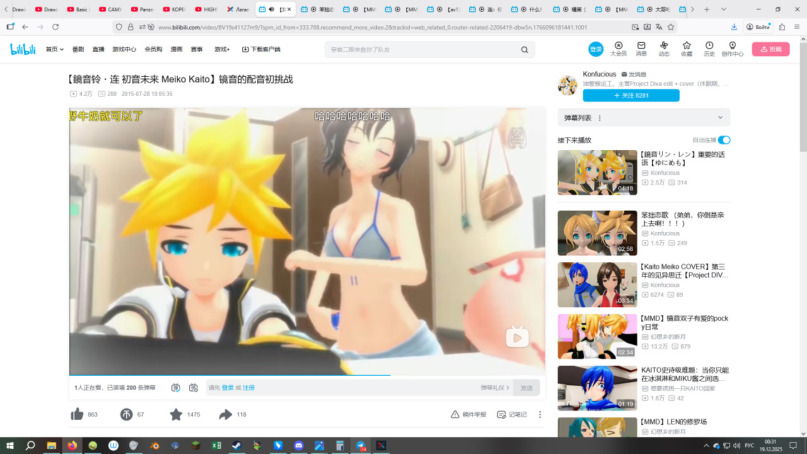Share the video with arrow icon
This screenshot has width=807, height=454.
(225, 414)
